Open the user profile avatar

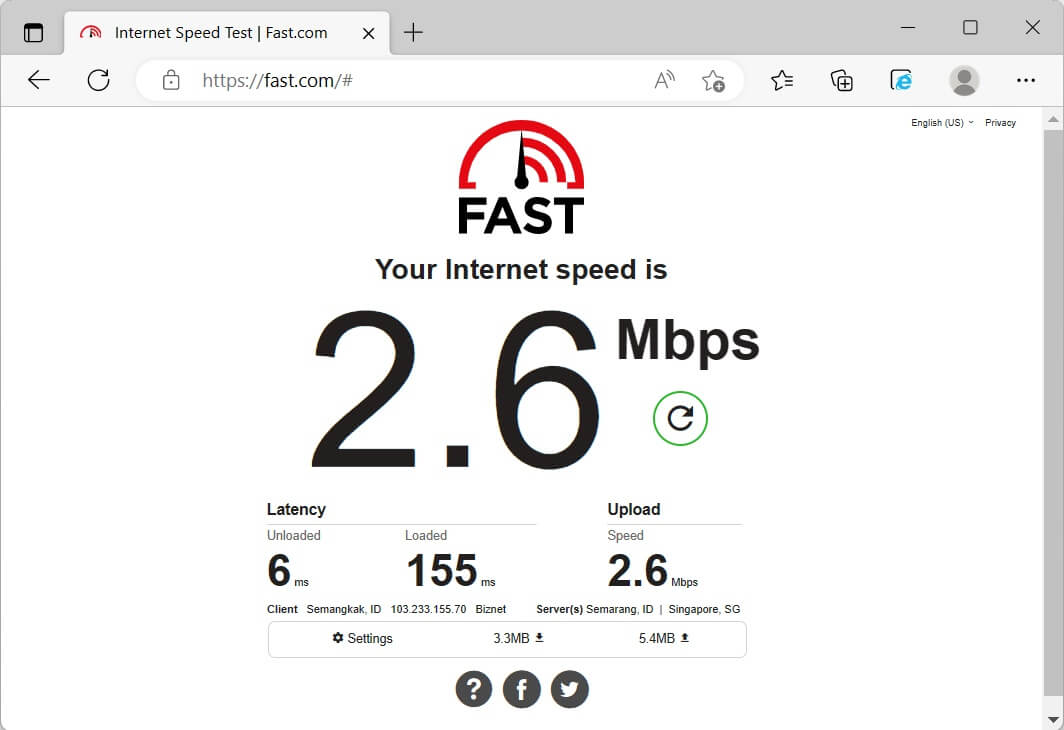pos(964,81)
